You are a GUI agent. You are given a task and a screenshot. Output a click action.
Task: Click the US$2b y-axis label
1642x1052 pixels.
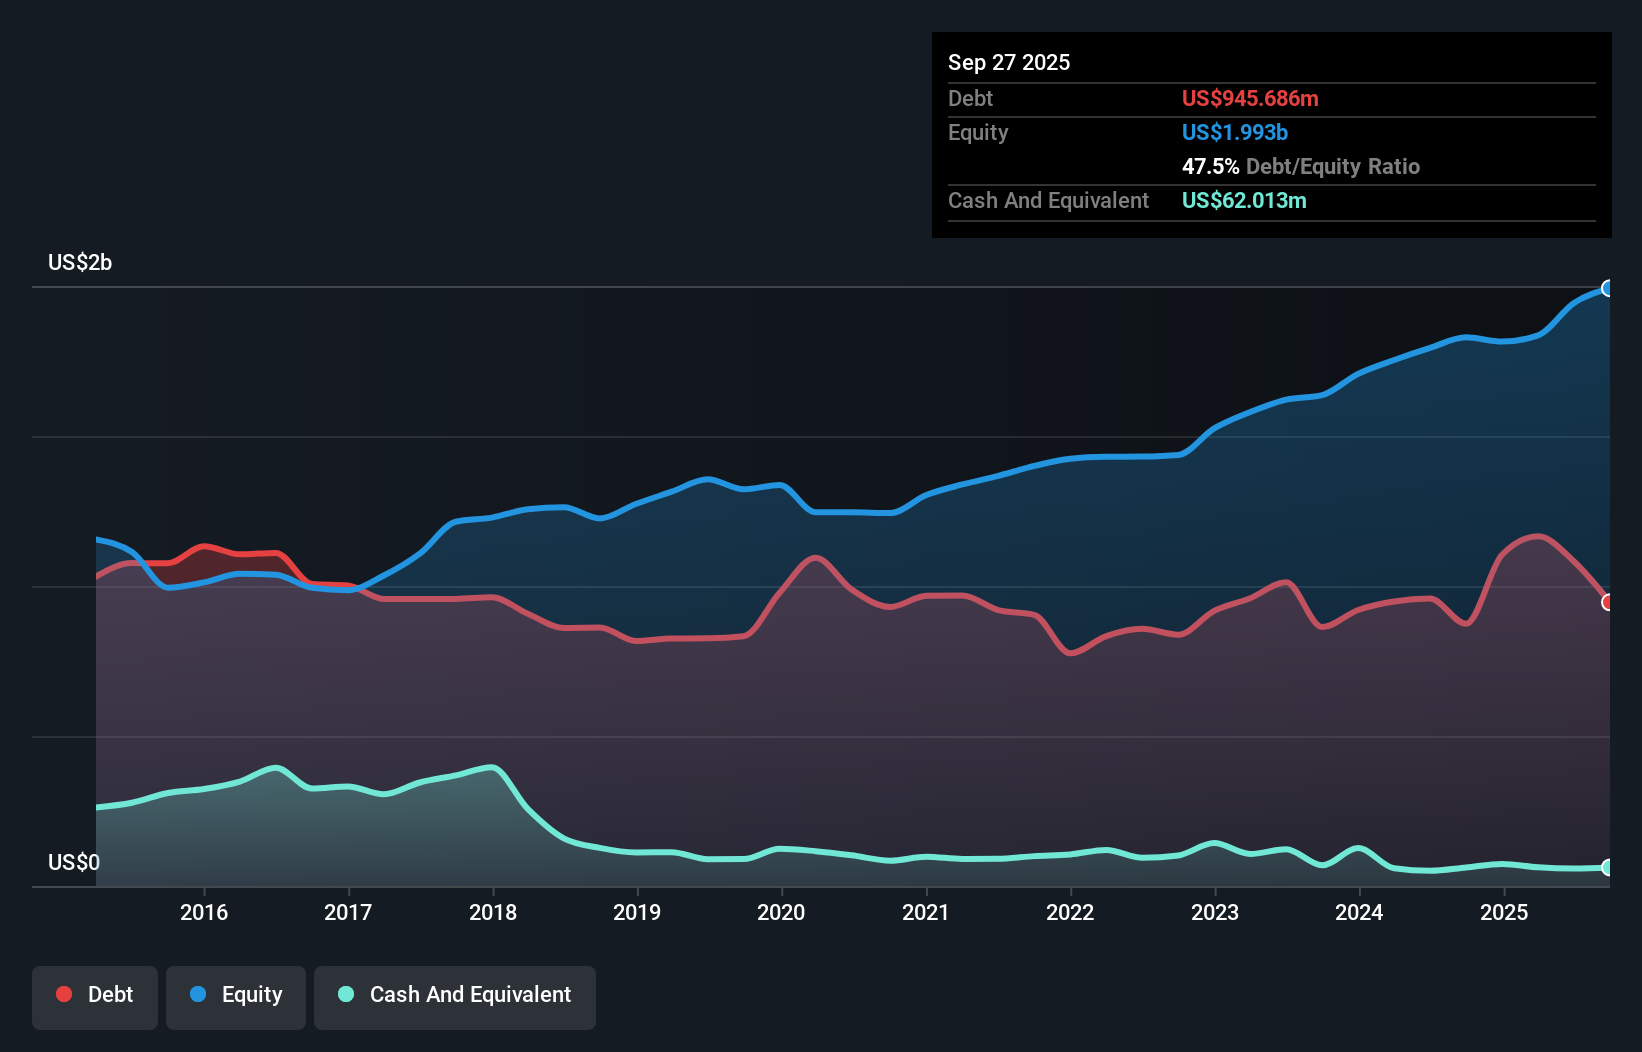[80, 263]
